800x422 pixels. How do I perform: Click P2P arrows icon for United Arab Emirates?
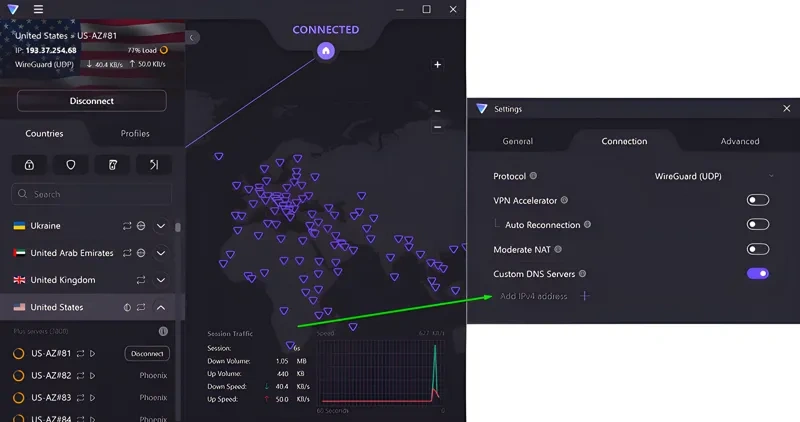[x=127, y=253]
